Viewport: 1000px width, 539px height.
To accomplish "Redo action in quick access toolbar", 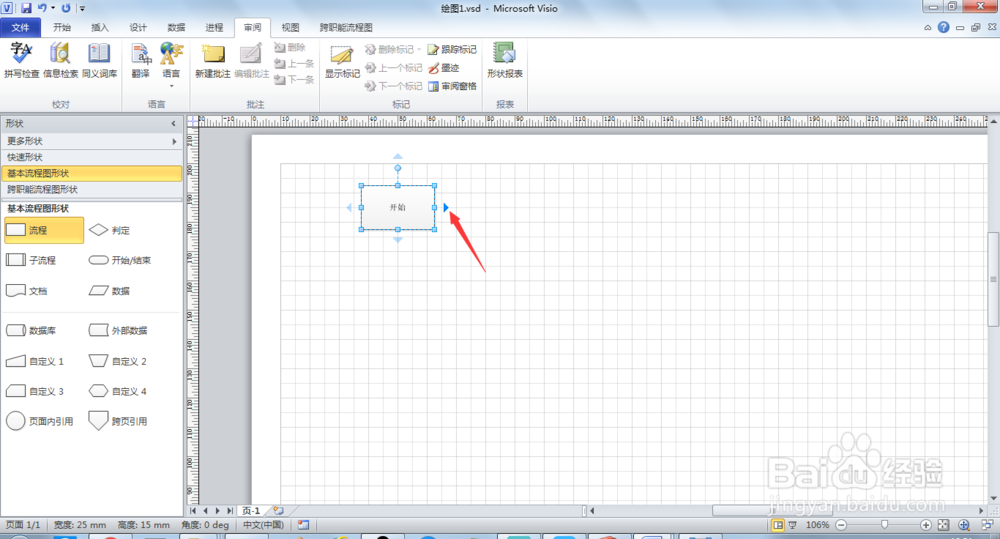I will 66,8.
